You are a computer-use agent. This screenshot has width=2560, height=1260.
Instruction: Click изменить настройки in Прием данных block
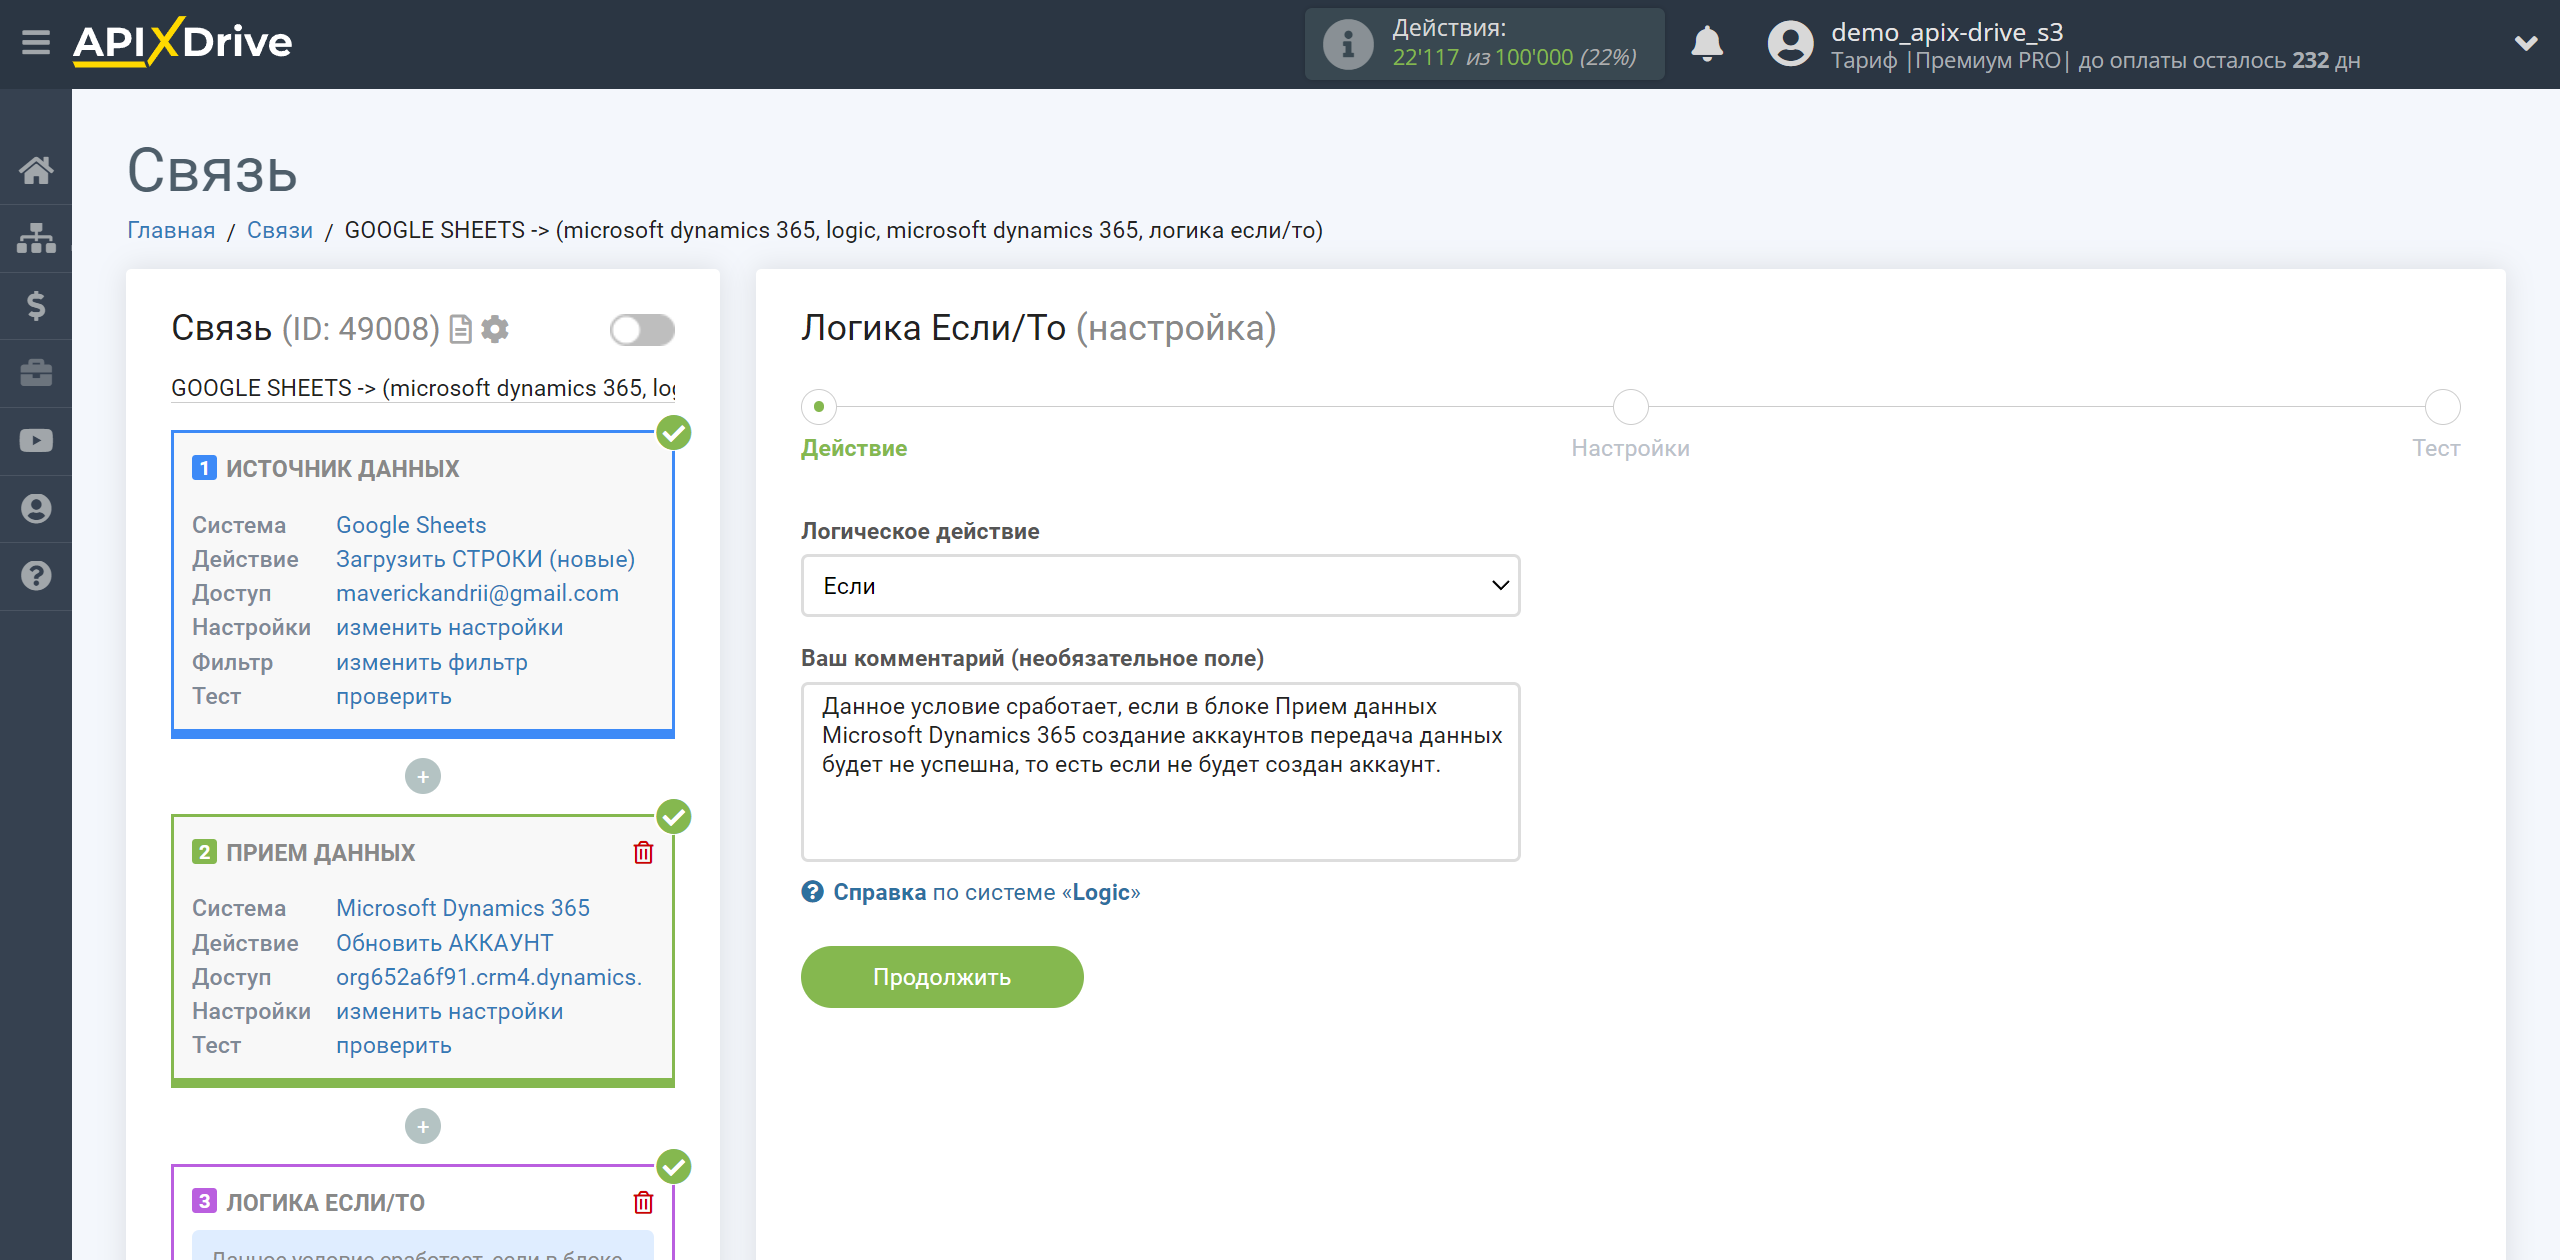(449, 1011)
